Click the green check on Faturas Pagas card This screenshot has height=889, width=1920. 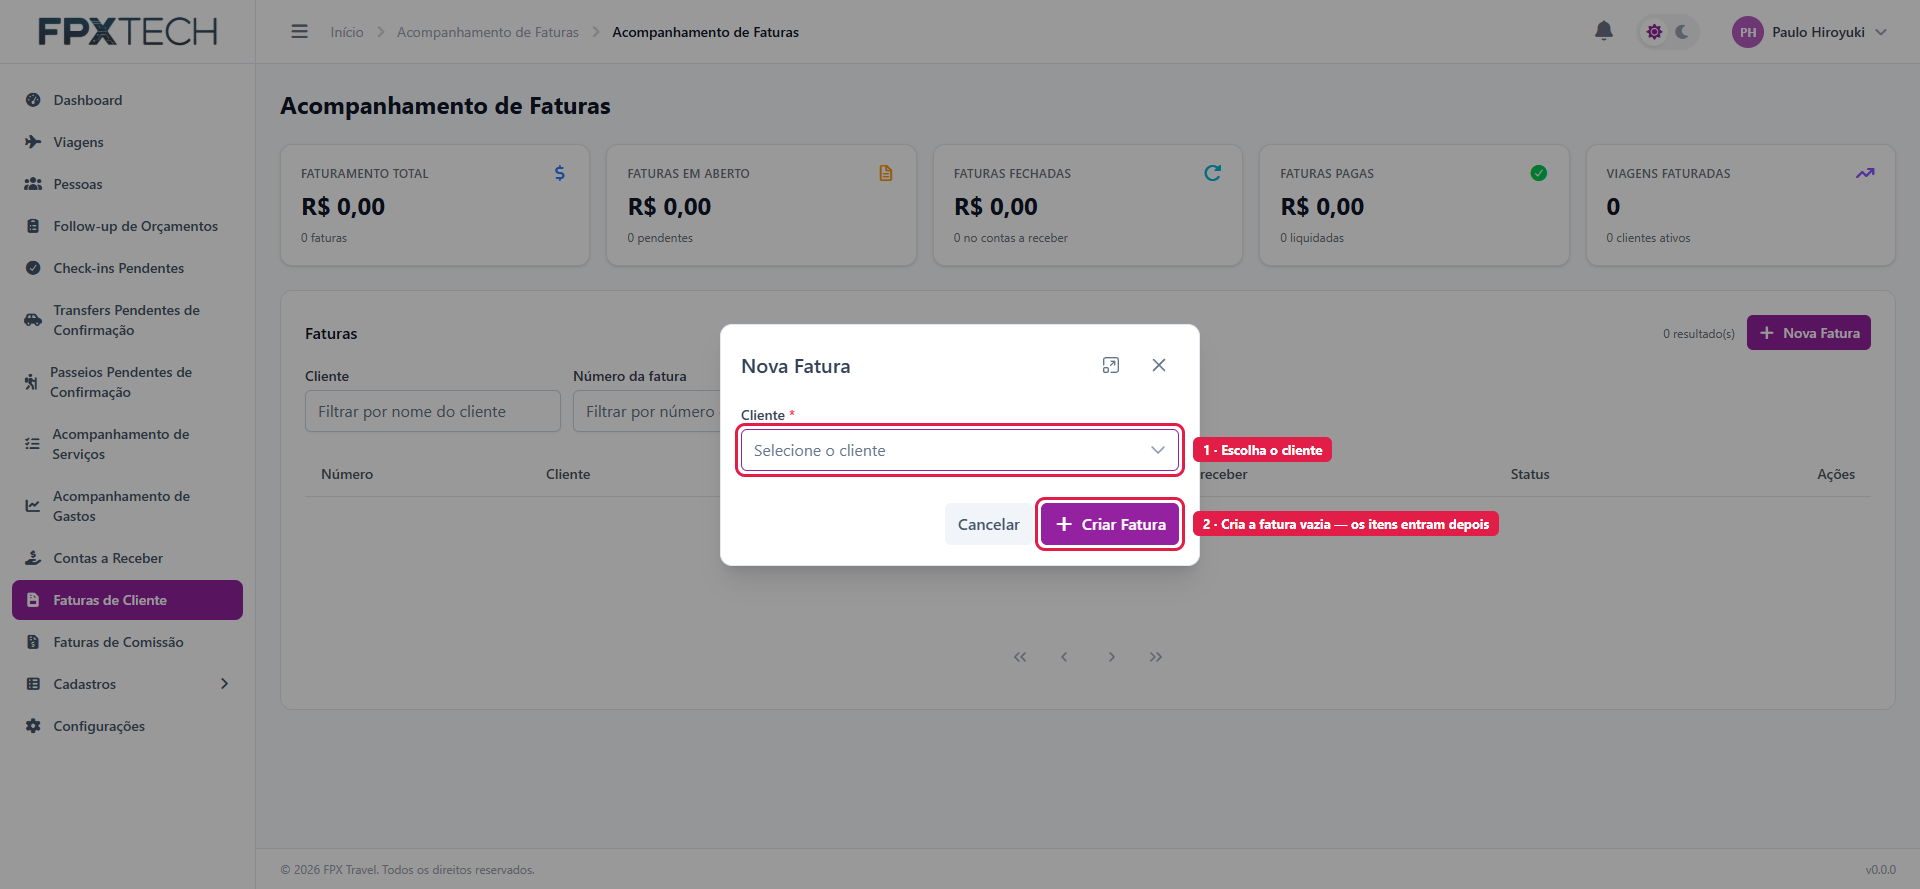pos(1539,173)
